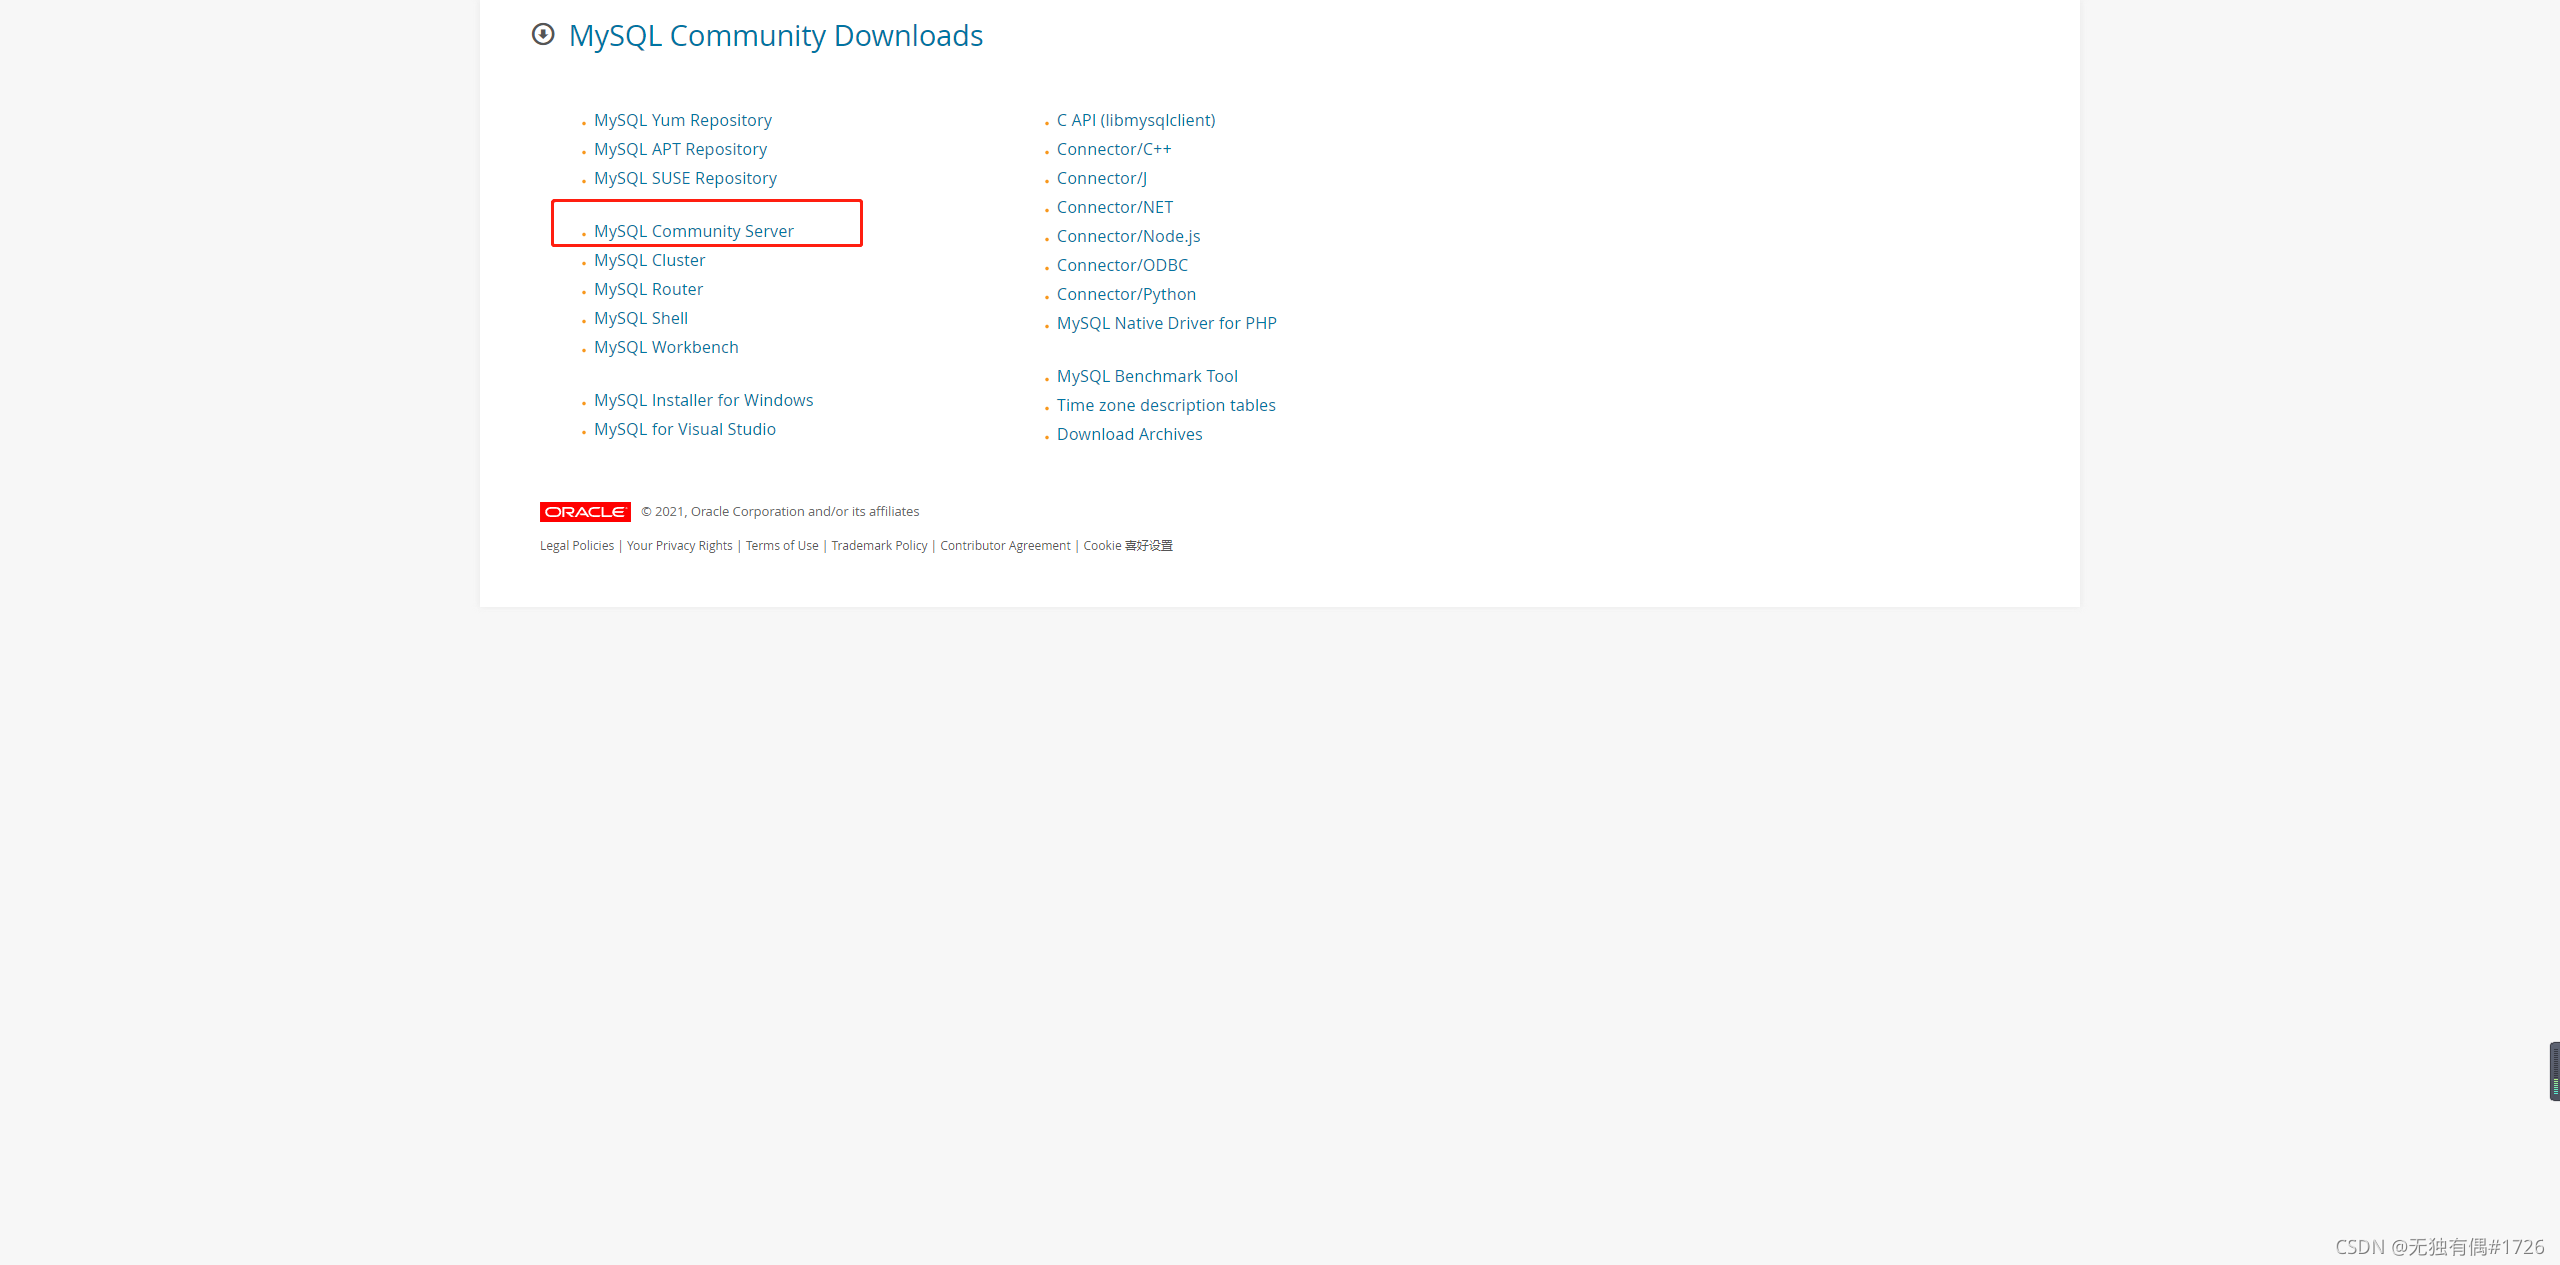Open MySQL SUSE Repository page

[685, 178]
